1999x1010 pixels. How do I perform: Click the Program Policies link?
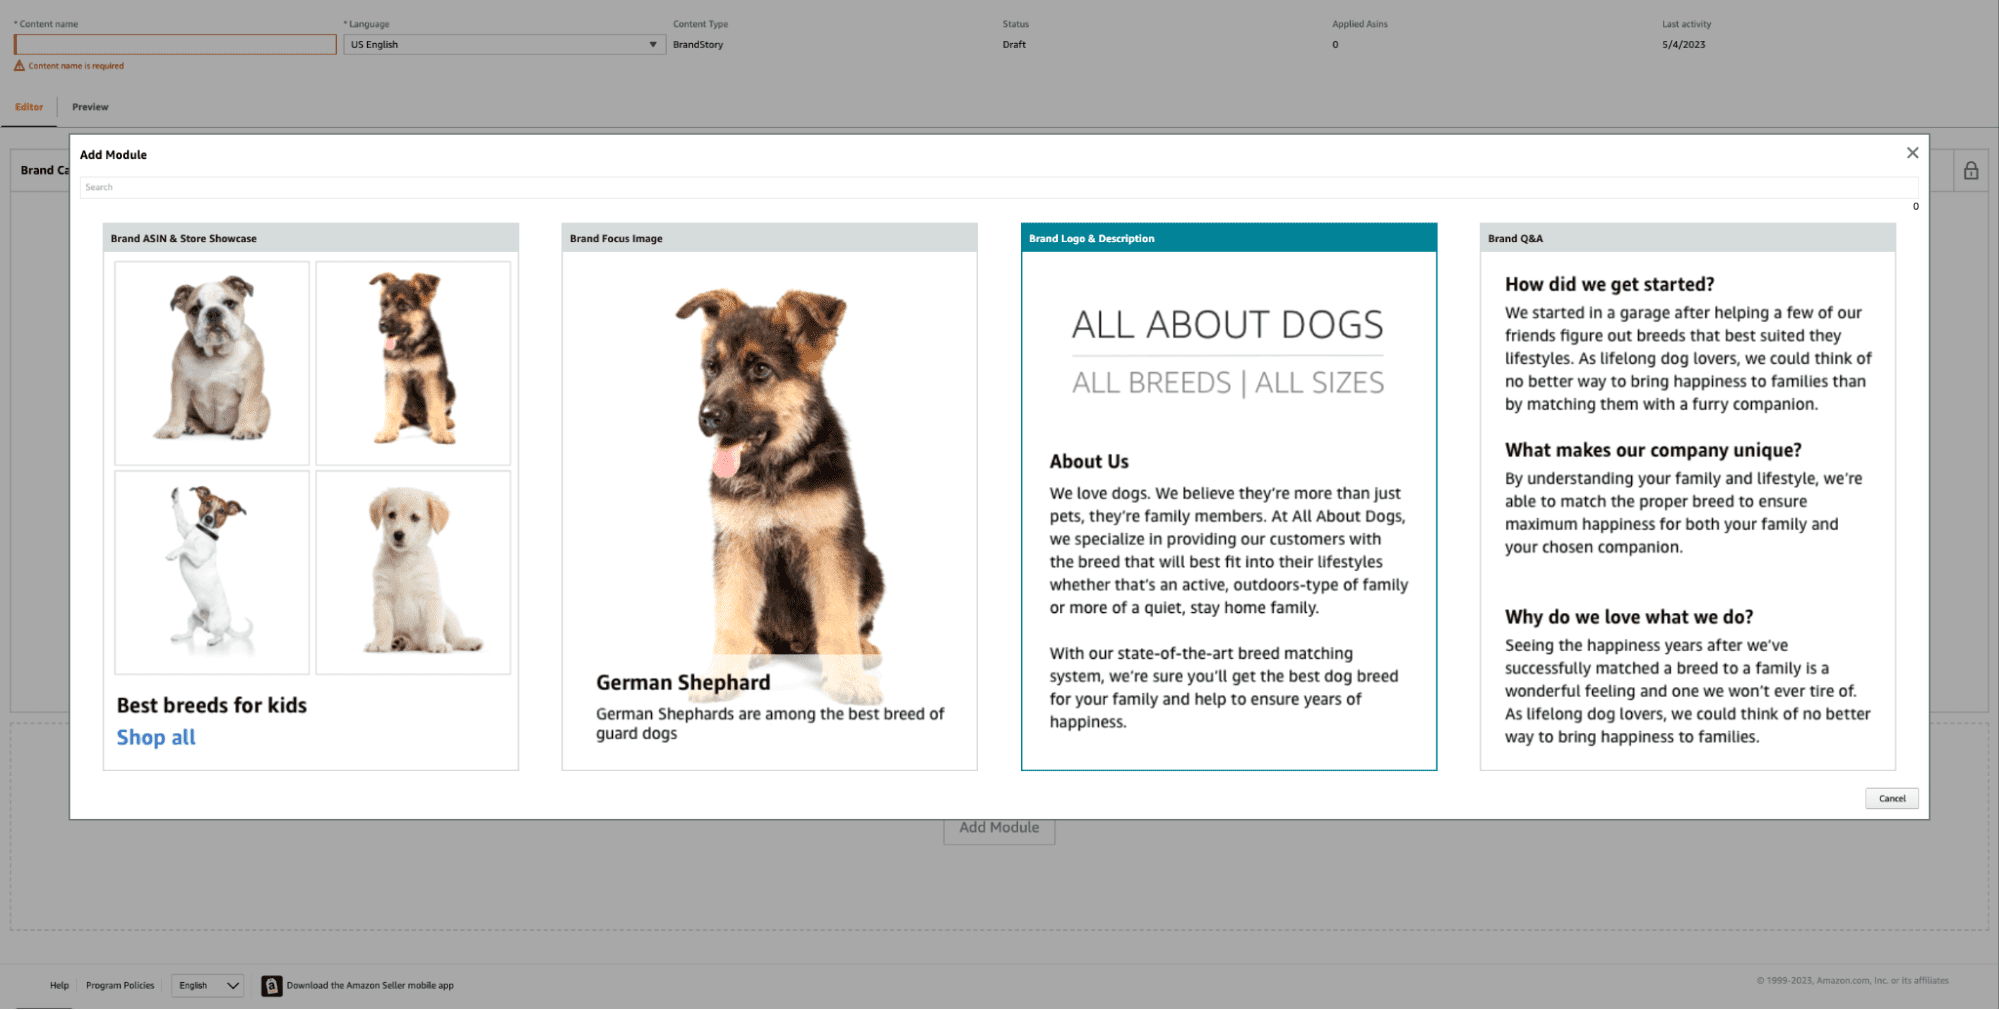click(119, 985)
